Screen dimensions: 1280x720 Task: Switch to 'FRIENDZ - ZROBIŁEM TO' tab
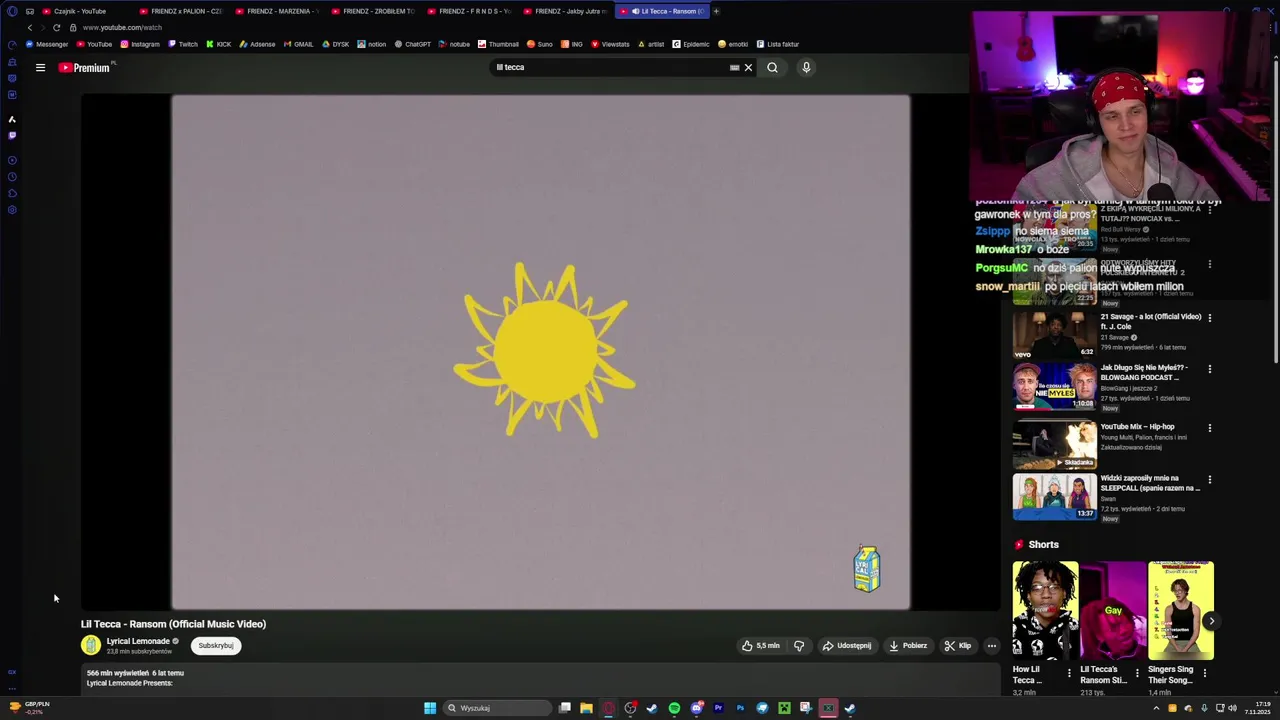(372, 11)
